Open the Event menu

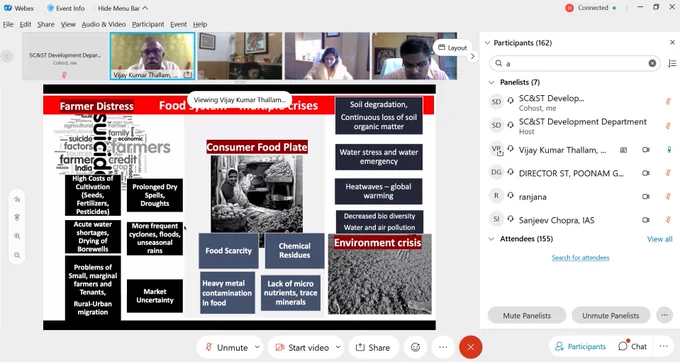tap(178, 24)
